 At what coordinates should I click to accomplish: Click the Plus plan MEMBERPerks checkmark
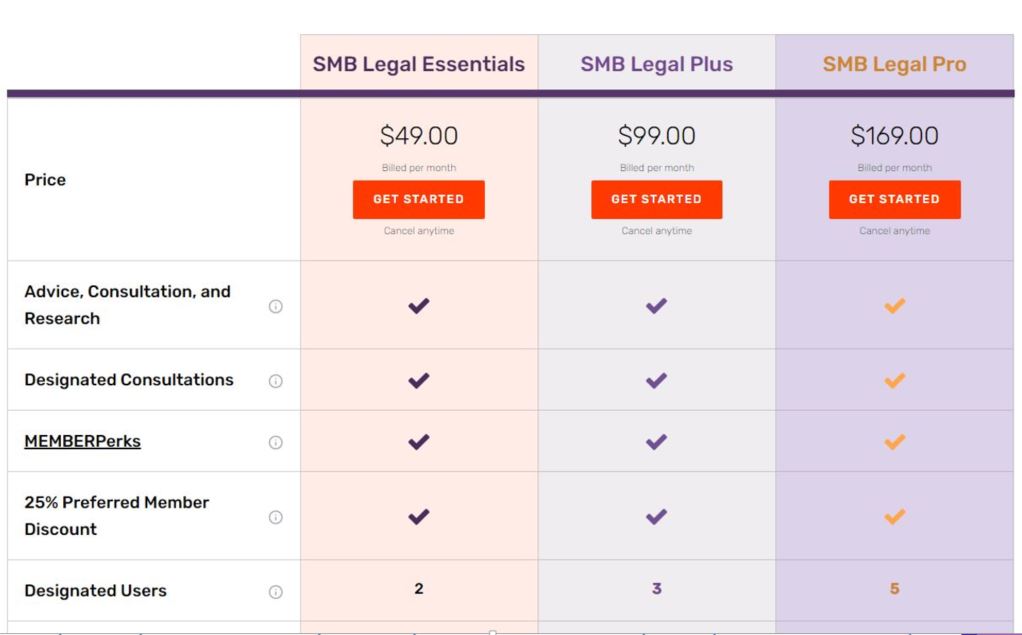656,442
